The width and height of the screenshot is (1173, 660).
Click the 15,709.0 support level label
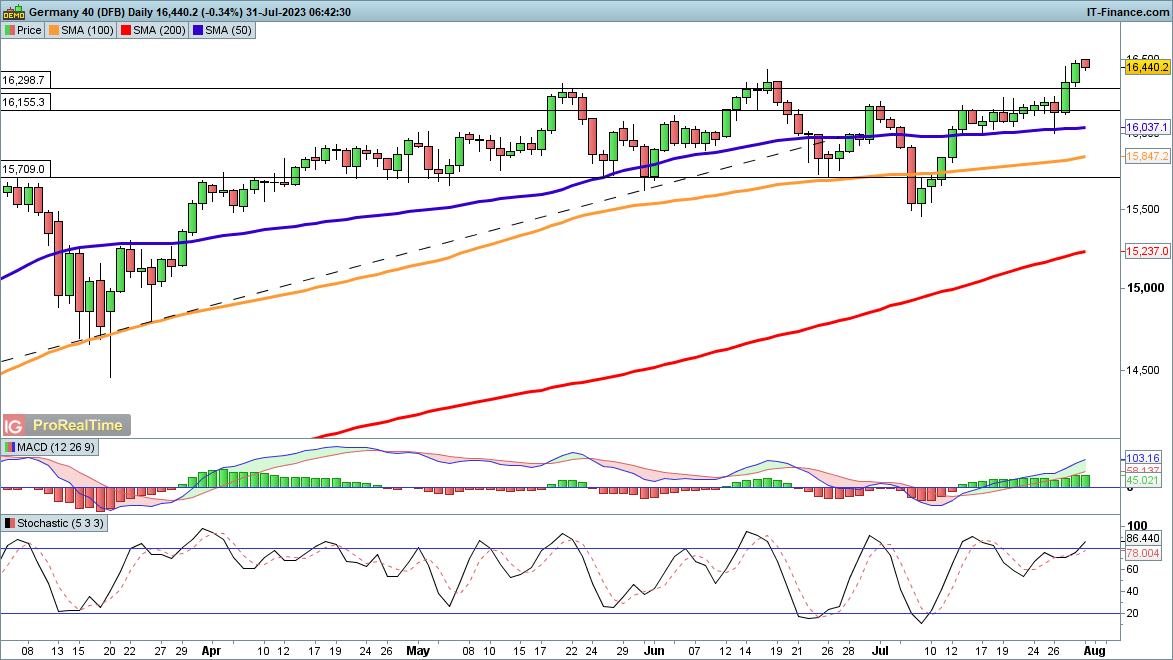pyautogui.click(x=24, y=169)
